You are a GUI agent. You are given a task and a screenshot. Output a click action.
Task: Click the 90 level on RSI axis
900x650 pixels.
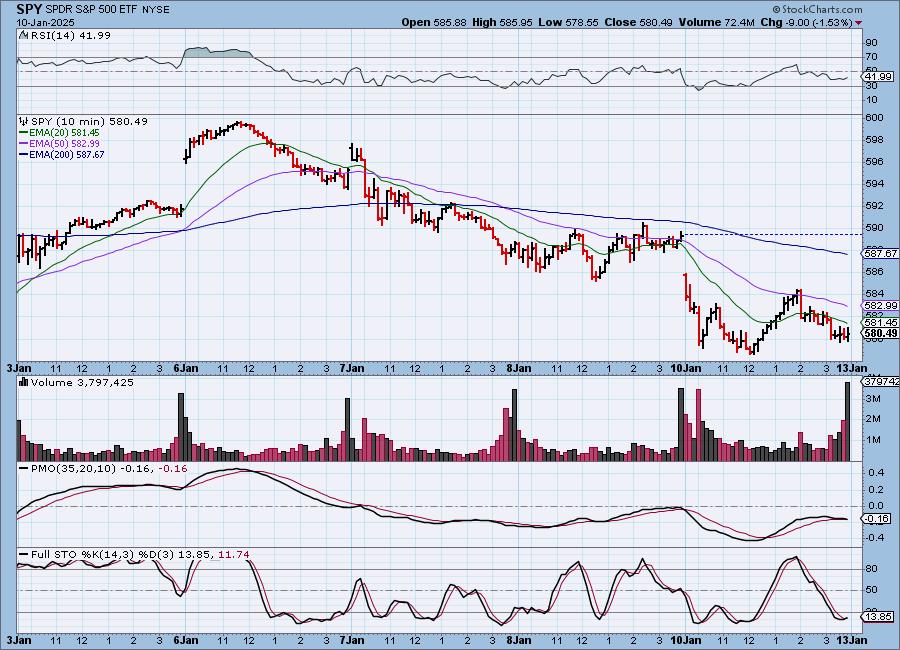pyautogui.click(x=871, y=42)
